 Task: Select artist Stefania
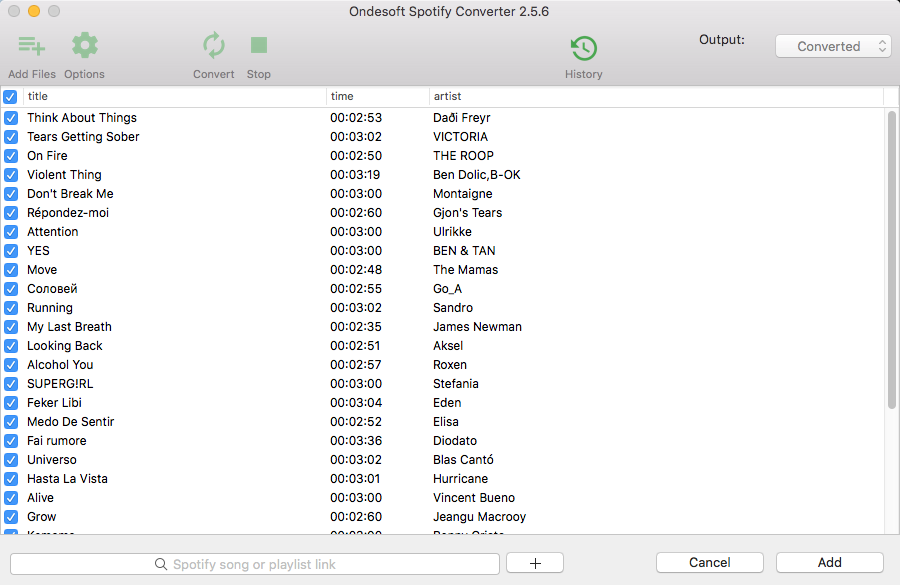pos(456,383)
